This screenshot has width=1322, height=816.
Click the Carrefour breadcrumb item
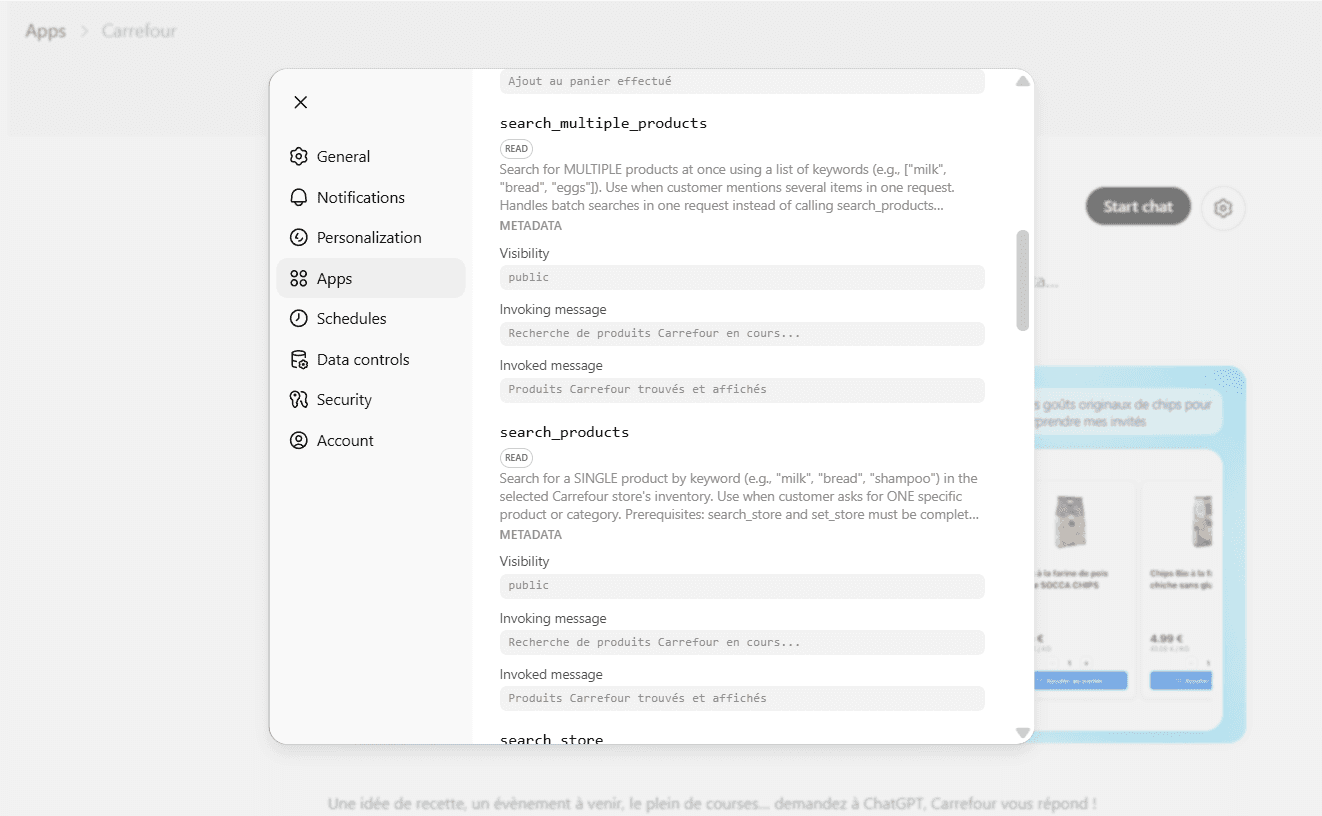tap(139, 31)
